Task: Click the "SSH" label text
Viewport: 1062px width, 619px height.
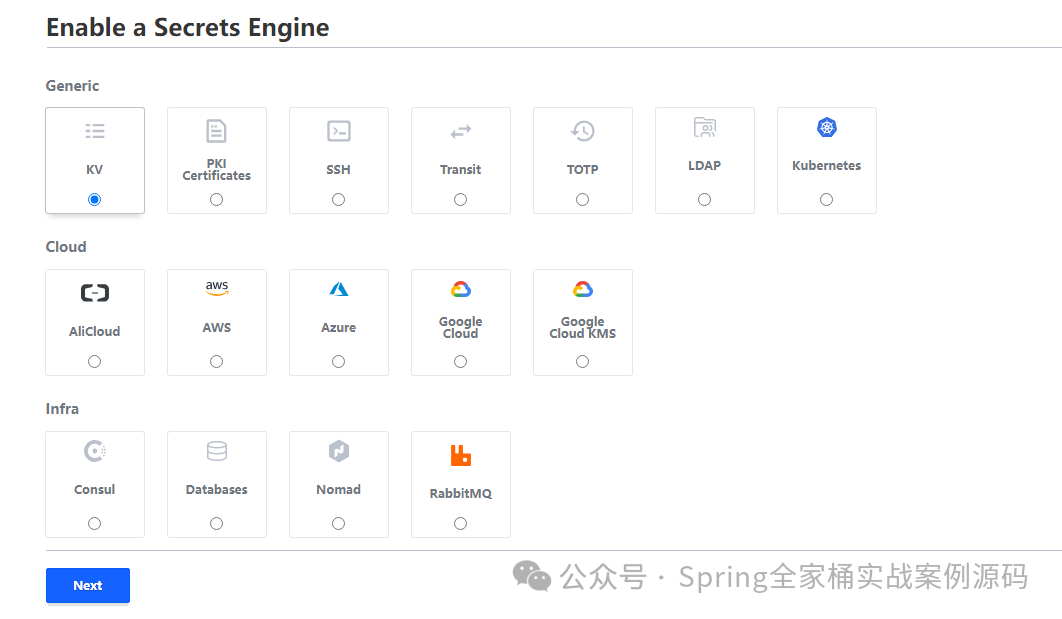Action: click(x=339, y=169)
